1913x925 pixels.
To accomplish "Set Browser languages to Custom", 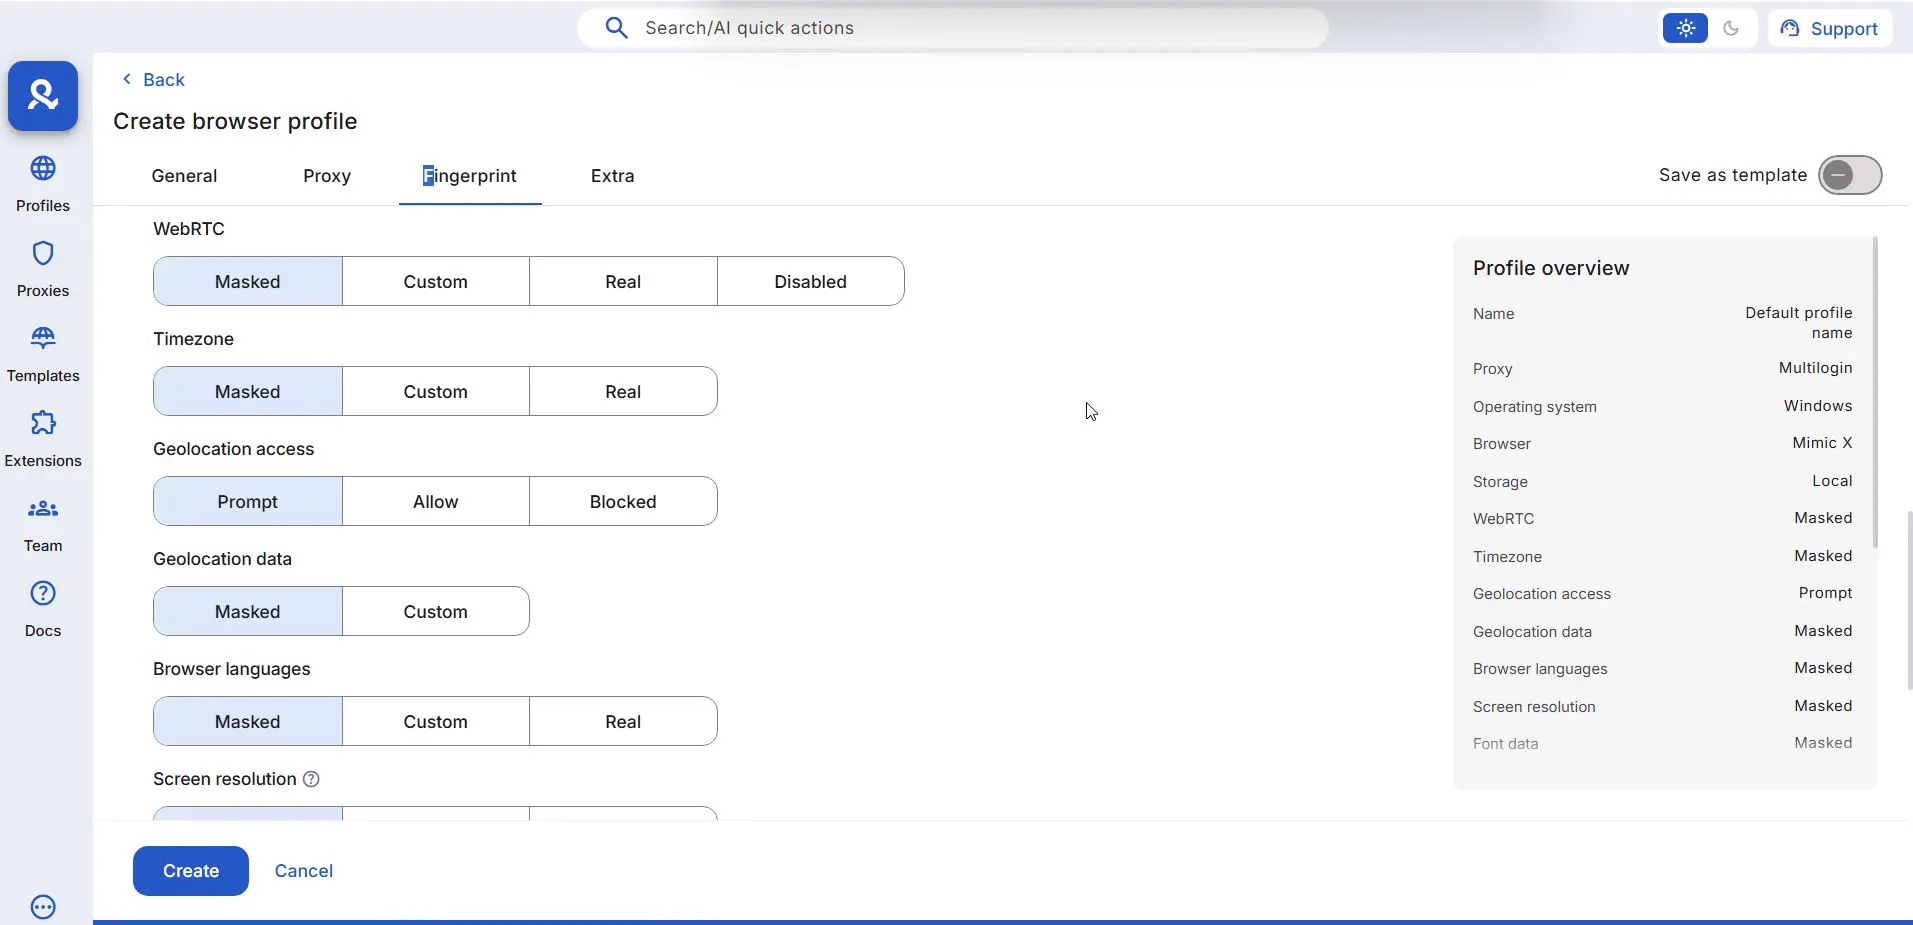I will tap(436, 721).
